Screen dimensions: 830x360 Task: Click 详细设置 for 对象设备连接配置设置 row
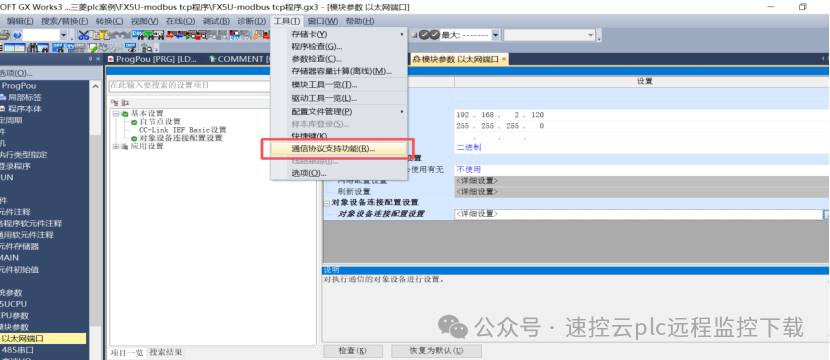click(638, 214)
